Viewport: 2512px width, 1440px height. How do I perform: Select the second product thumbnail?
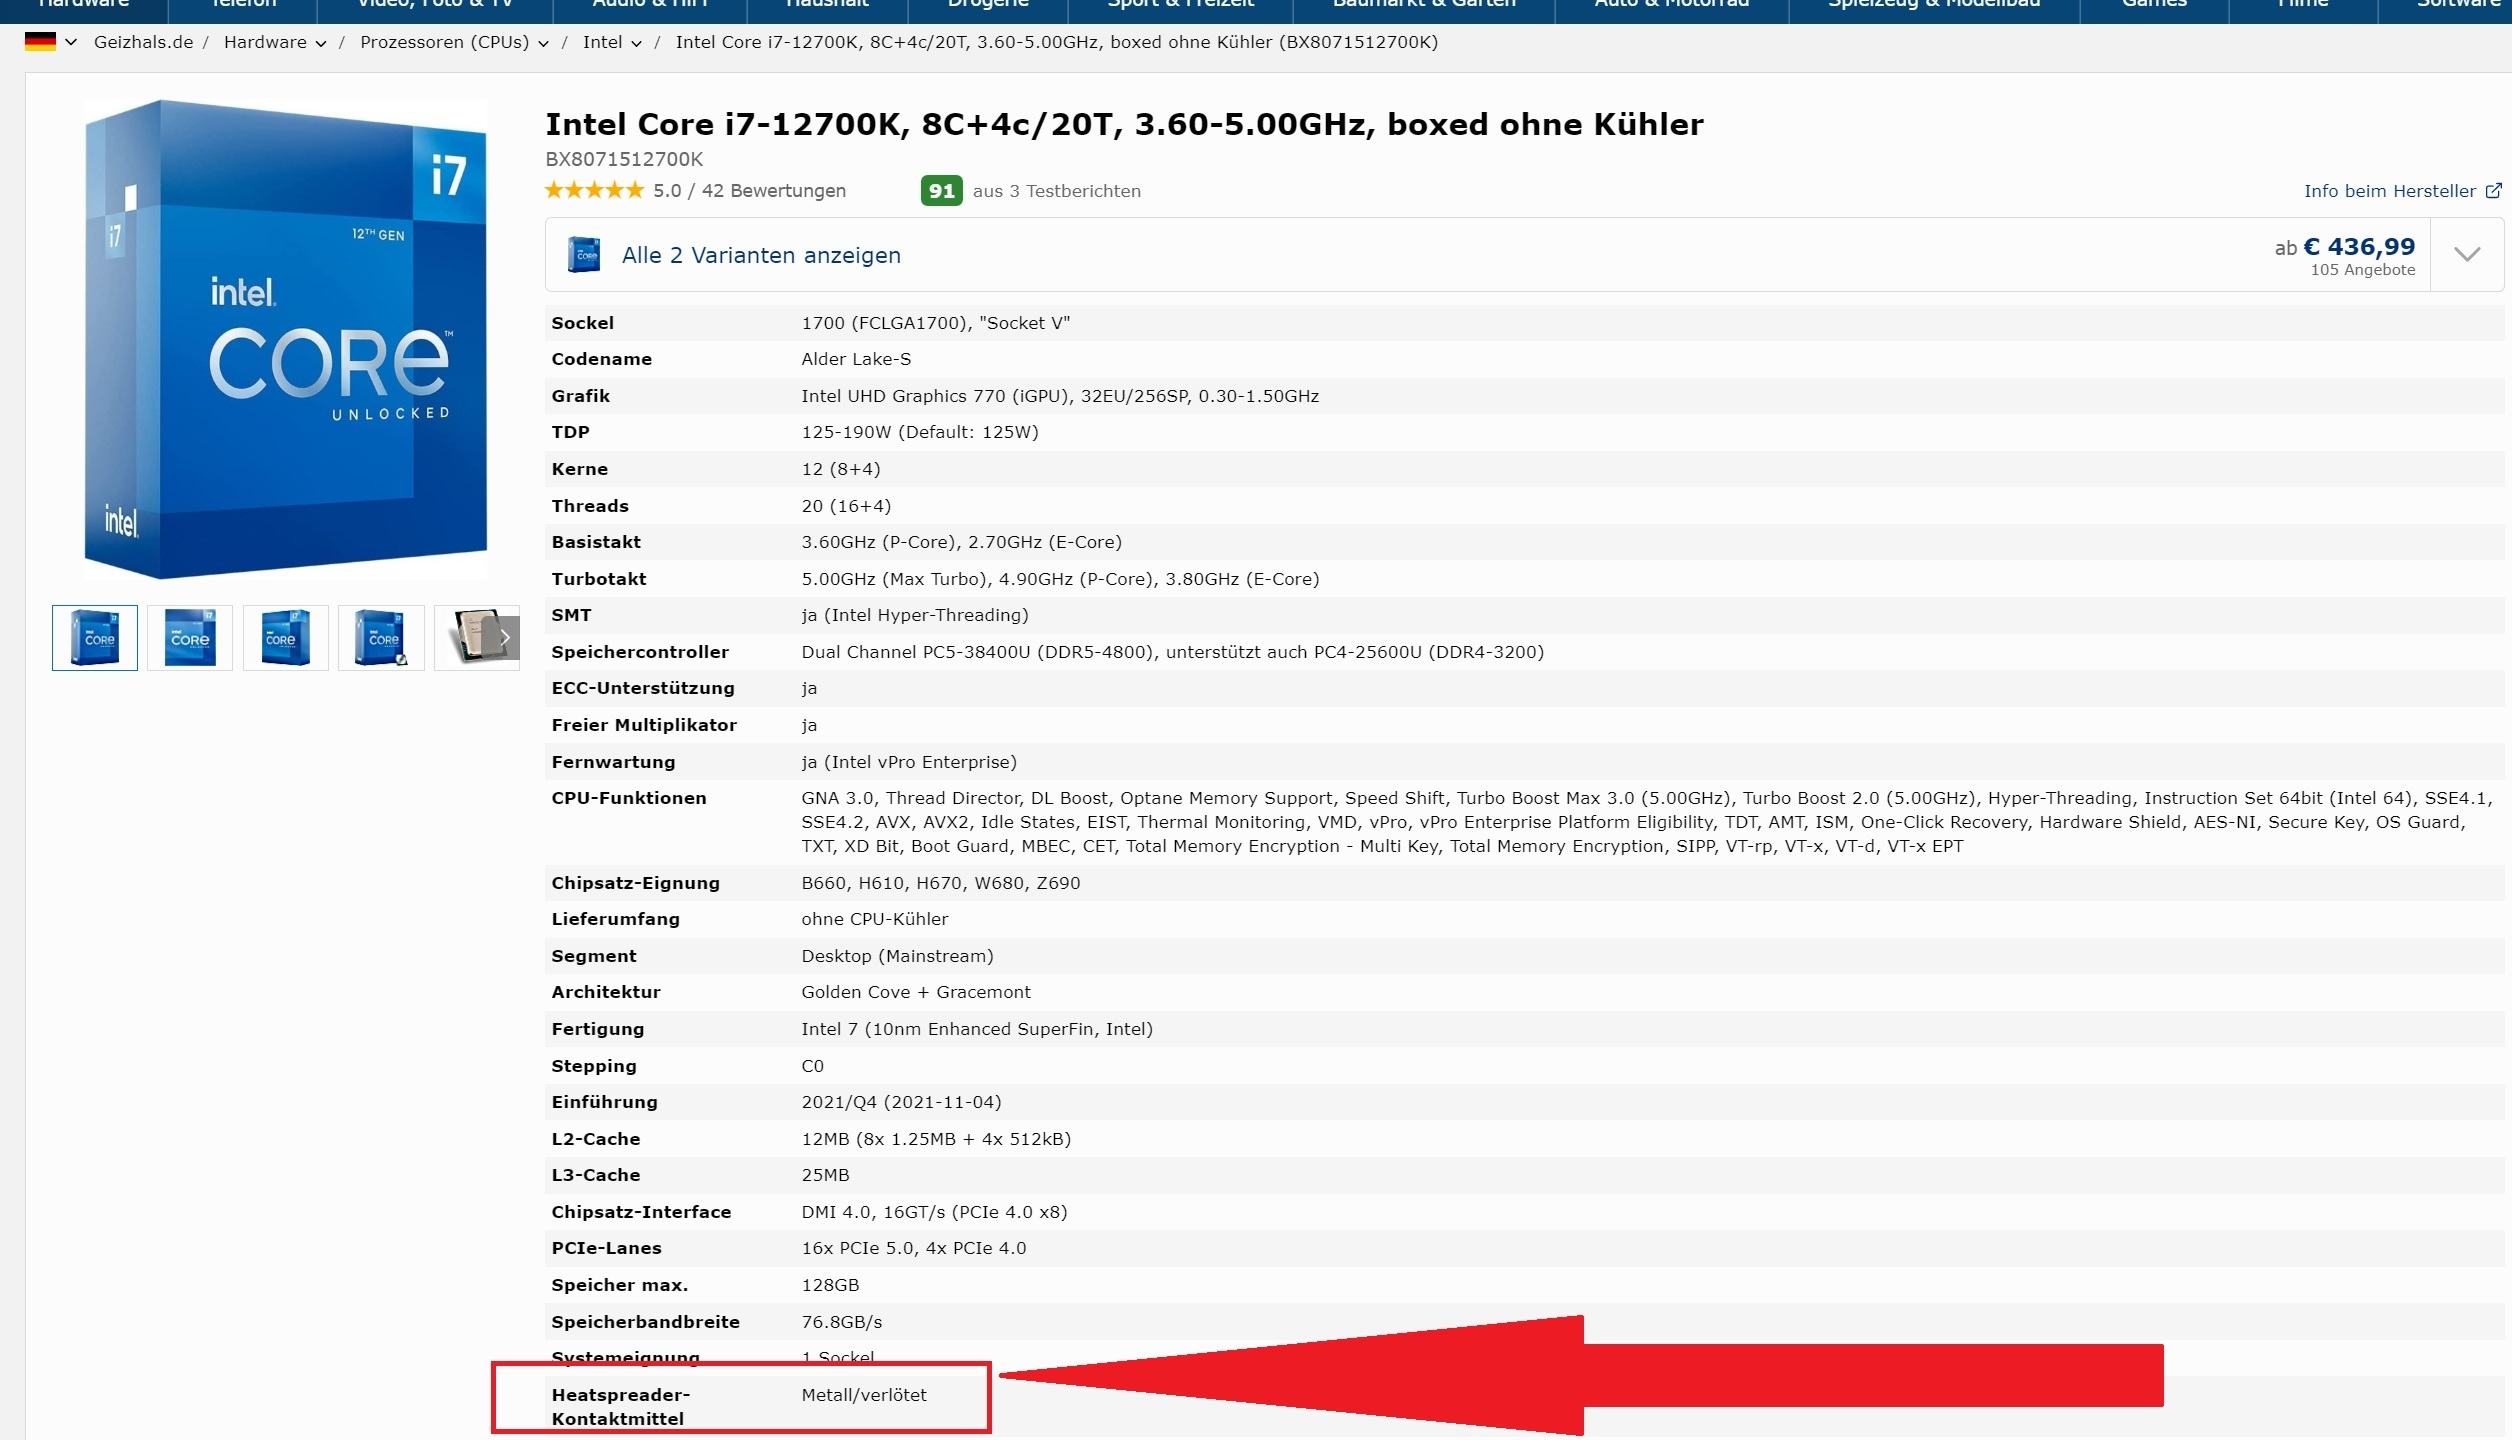pos(190,637)
